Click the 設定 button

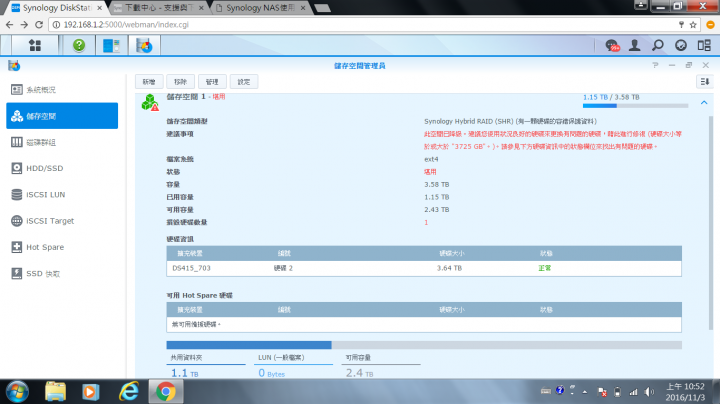(243, 82)
